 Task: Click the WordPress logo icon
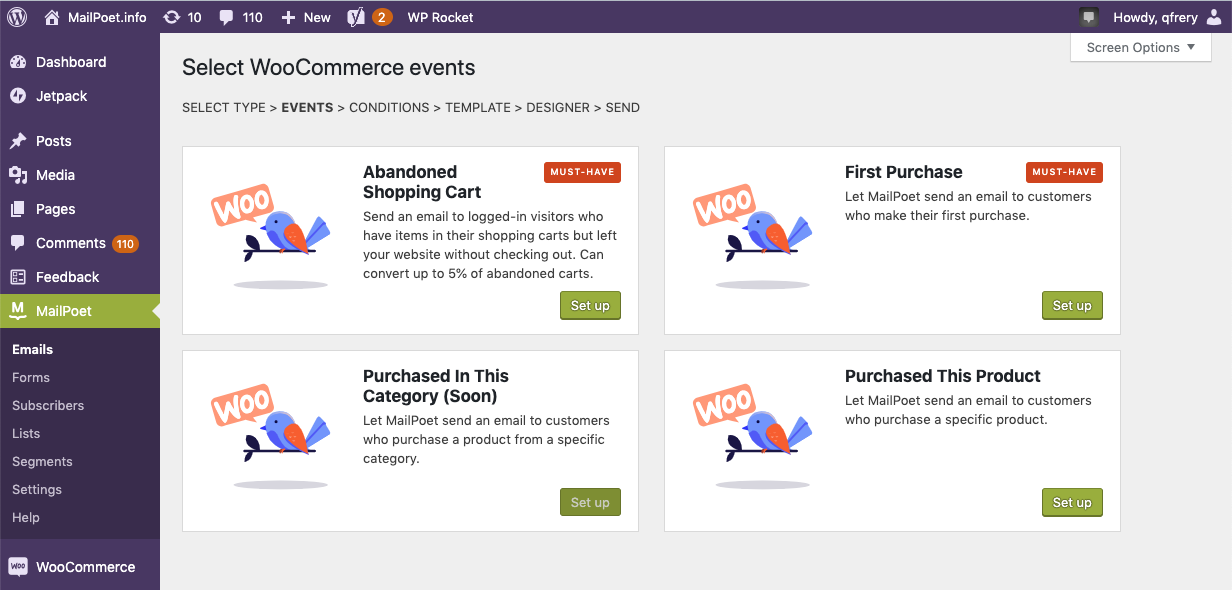(17, 17)
